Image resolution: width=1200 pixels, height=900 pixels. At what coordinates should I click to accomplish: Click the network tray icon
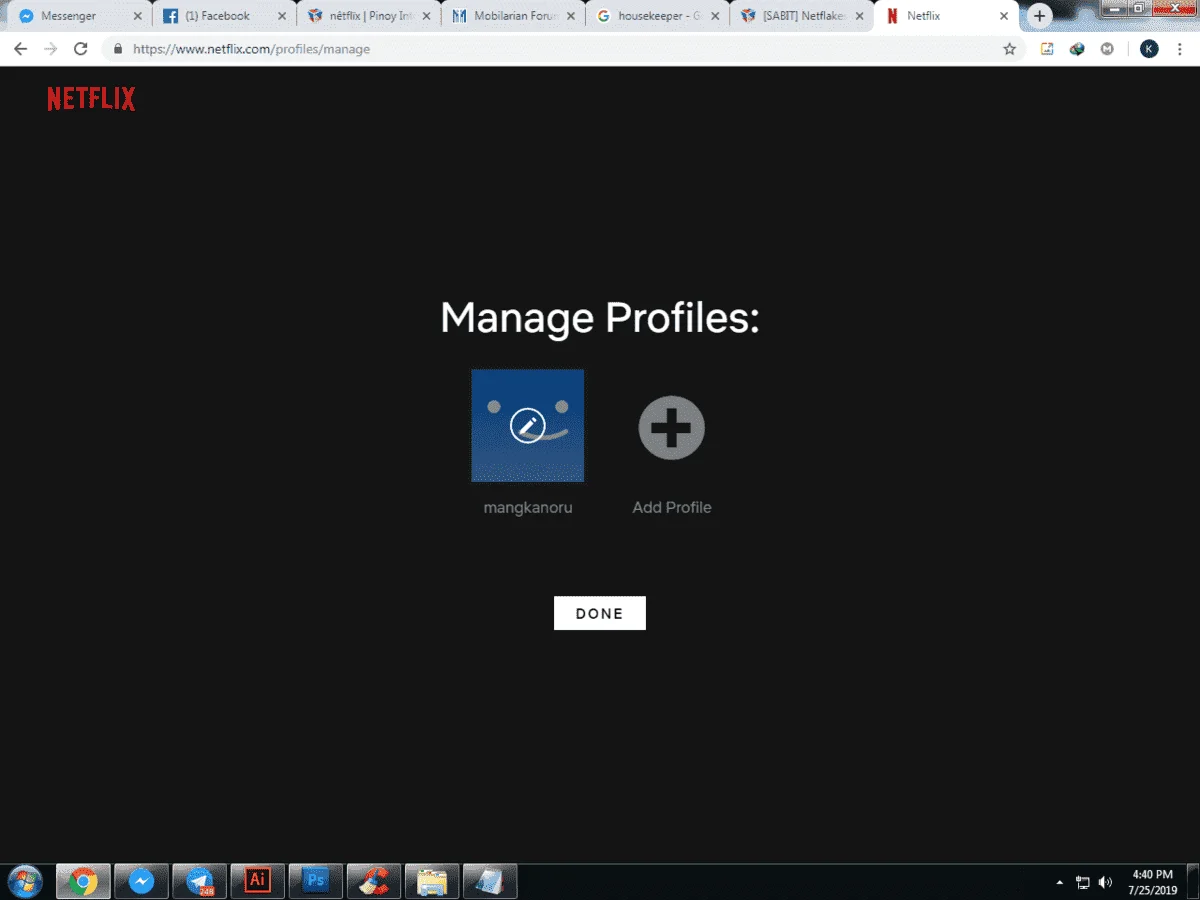pyautogui.click(x=1083, y=882)
